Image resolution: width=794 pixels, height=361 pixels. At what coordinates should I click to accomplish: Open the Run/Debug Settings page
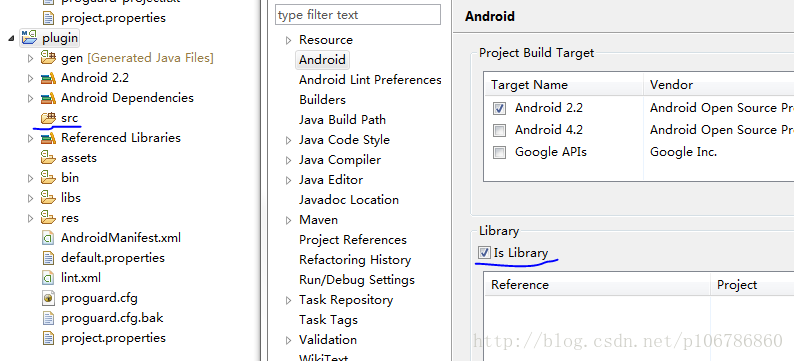tap(357, 280)
